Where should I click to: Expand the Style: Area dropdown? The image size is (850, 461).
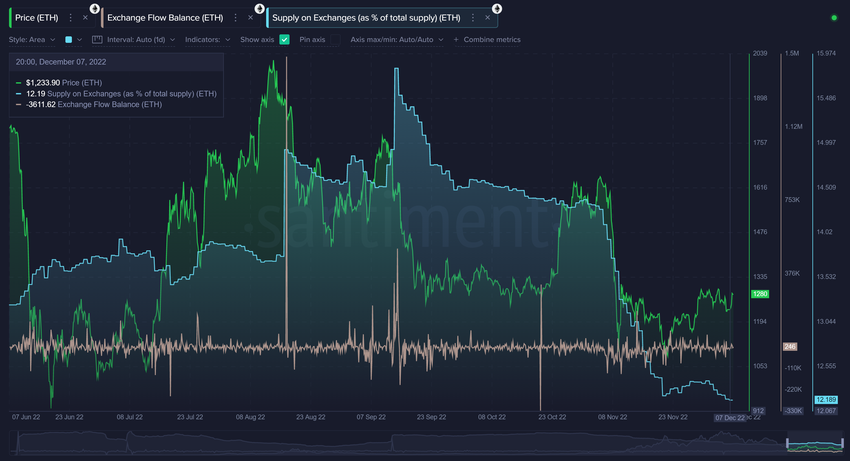(x=32, y=40)
